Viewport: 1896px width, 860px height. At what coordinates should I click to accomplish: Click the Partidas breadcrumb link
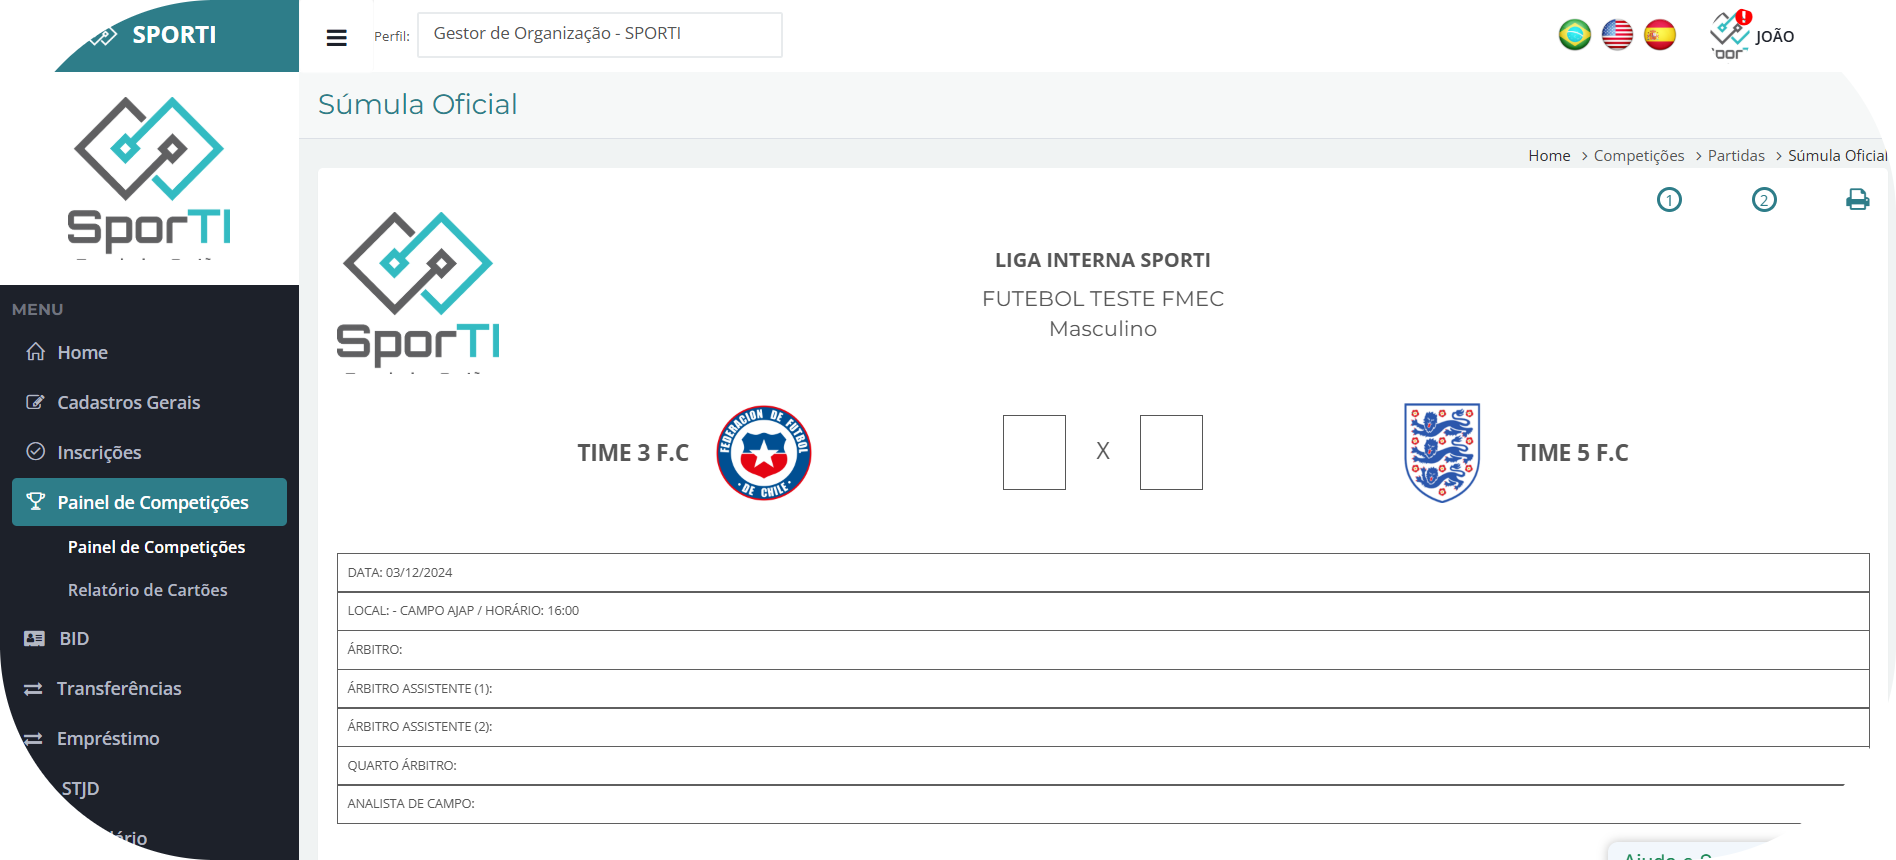(1736, 156)
